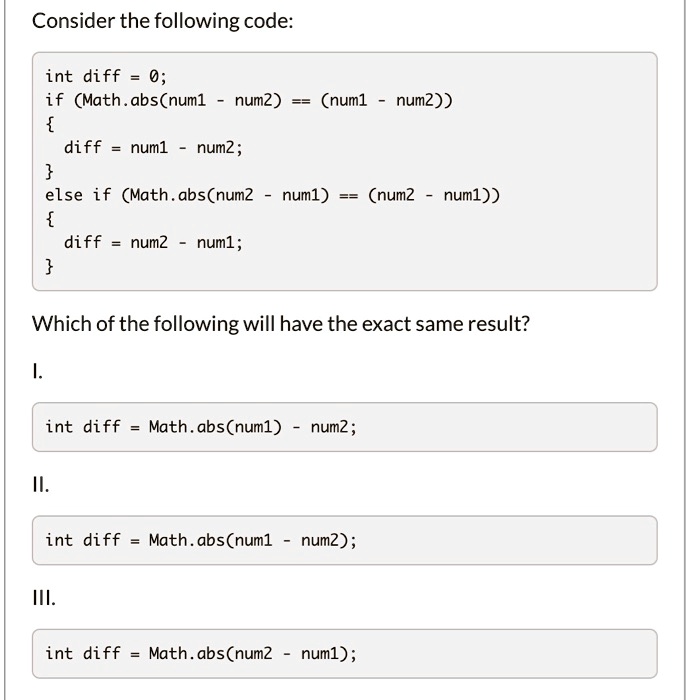Click the code box under option II
The width and height of the screenshot is (690, 700).
(344, 540)
